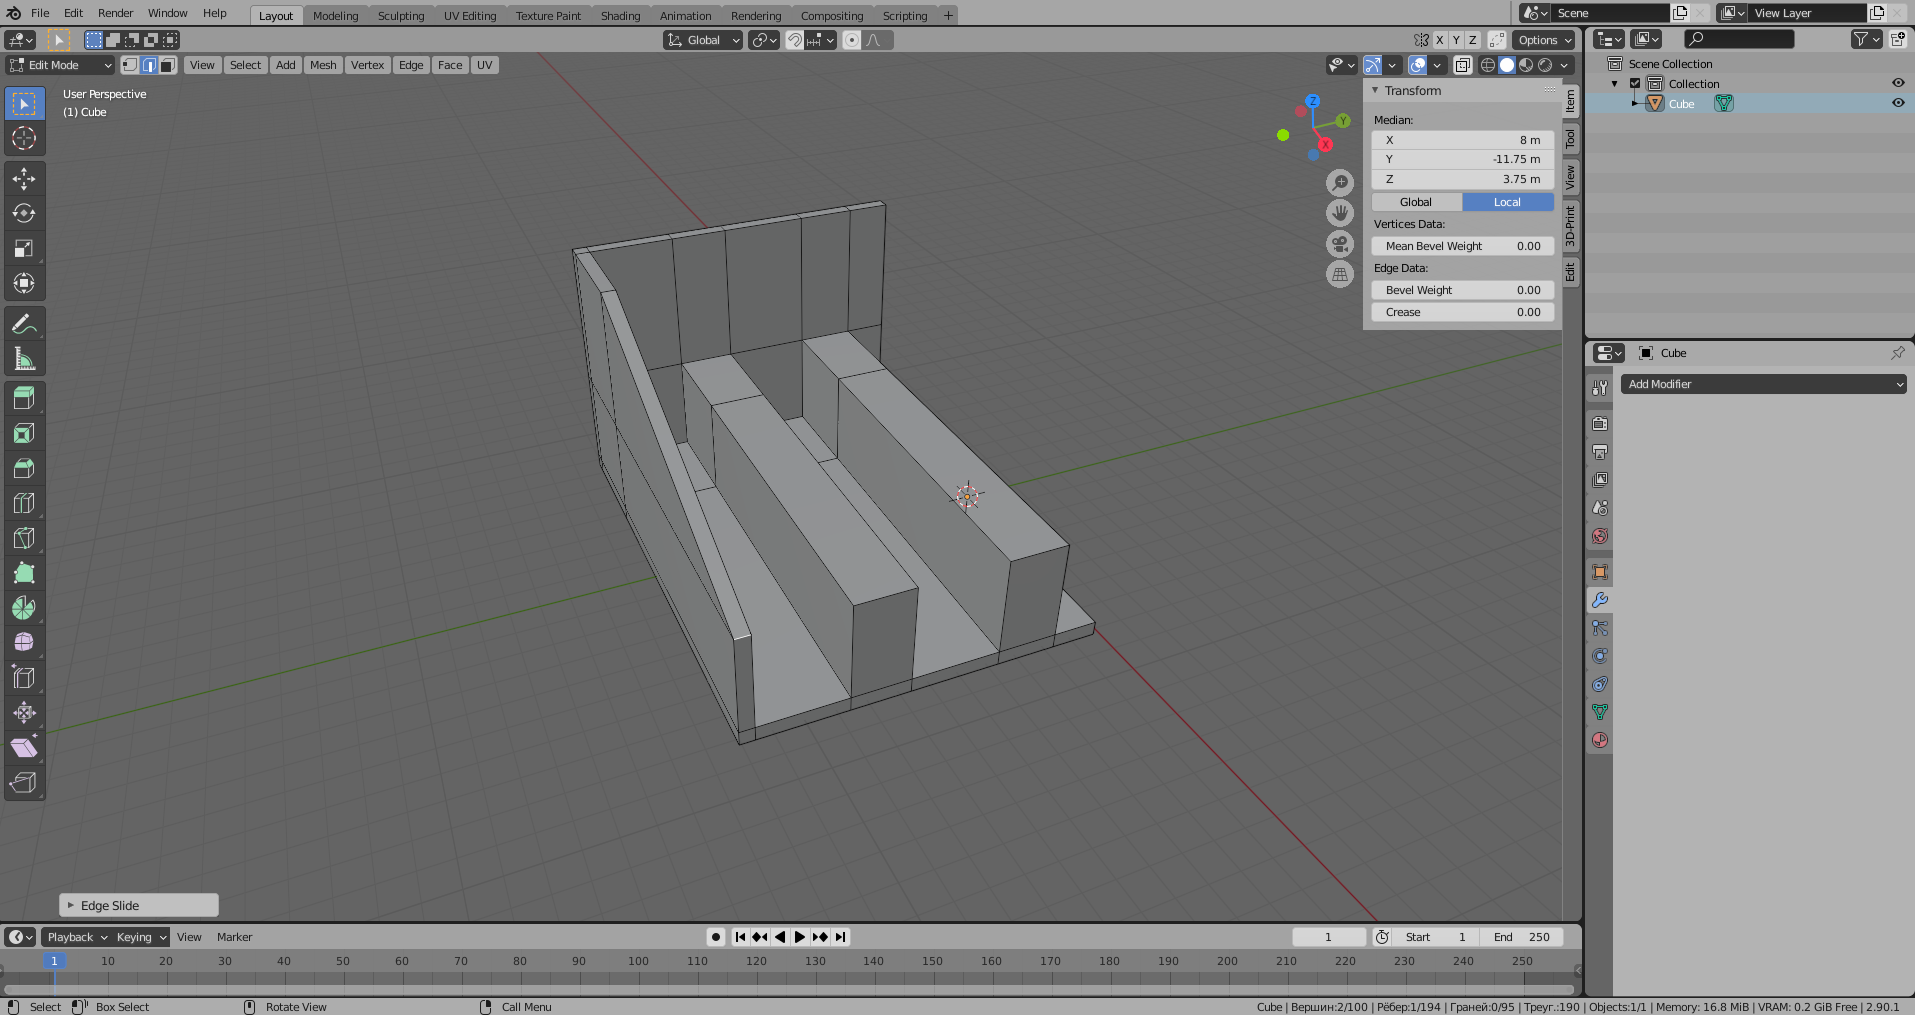The width and height of the screenshot is (1915, 1015).
Task: Activate the Scale tool
Action: point(24,249)
